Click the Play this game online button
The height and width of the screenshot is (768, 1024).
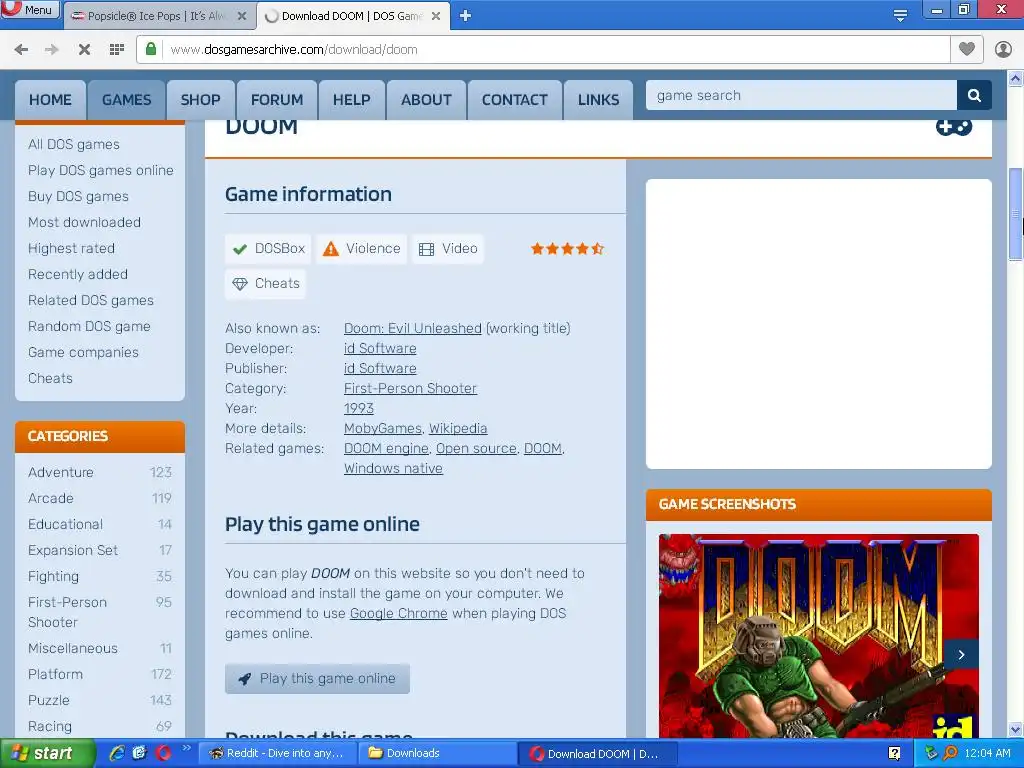point(317,679)
